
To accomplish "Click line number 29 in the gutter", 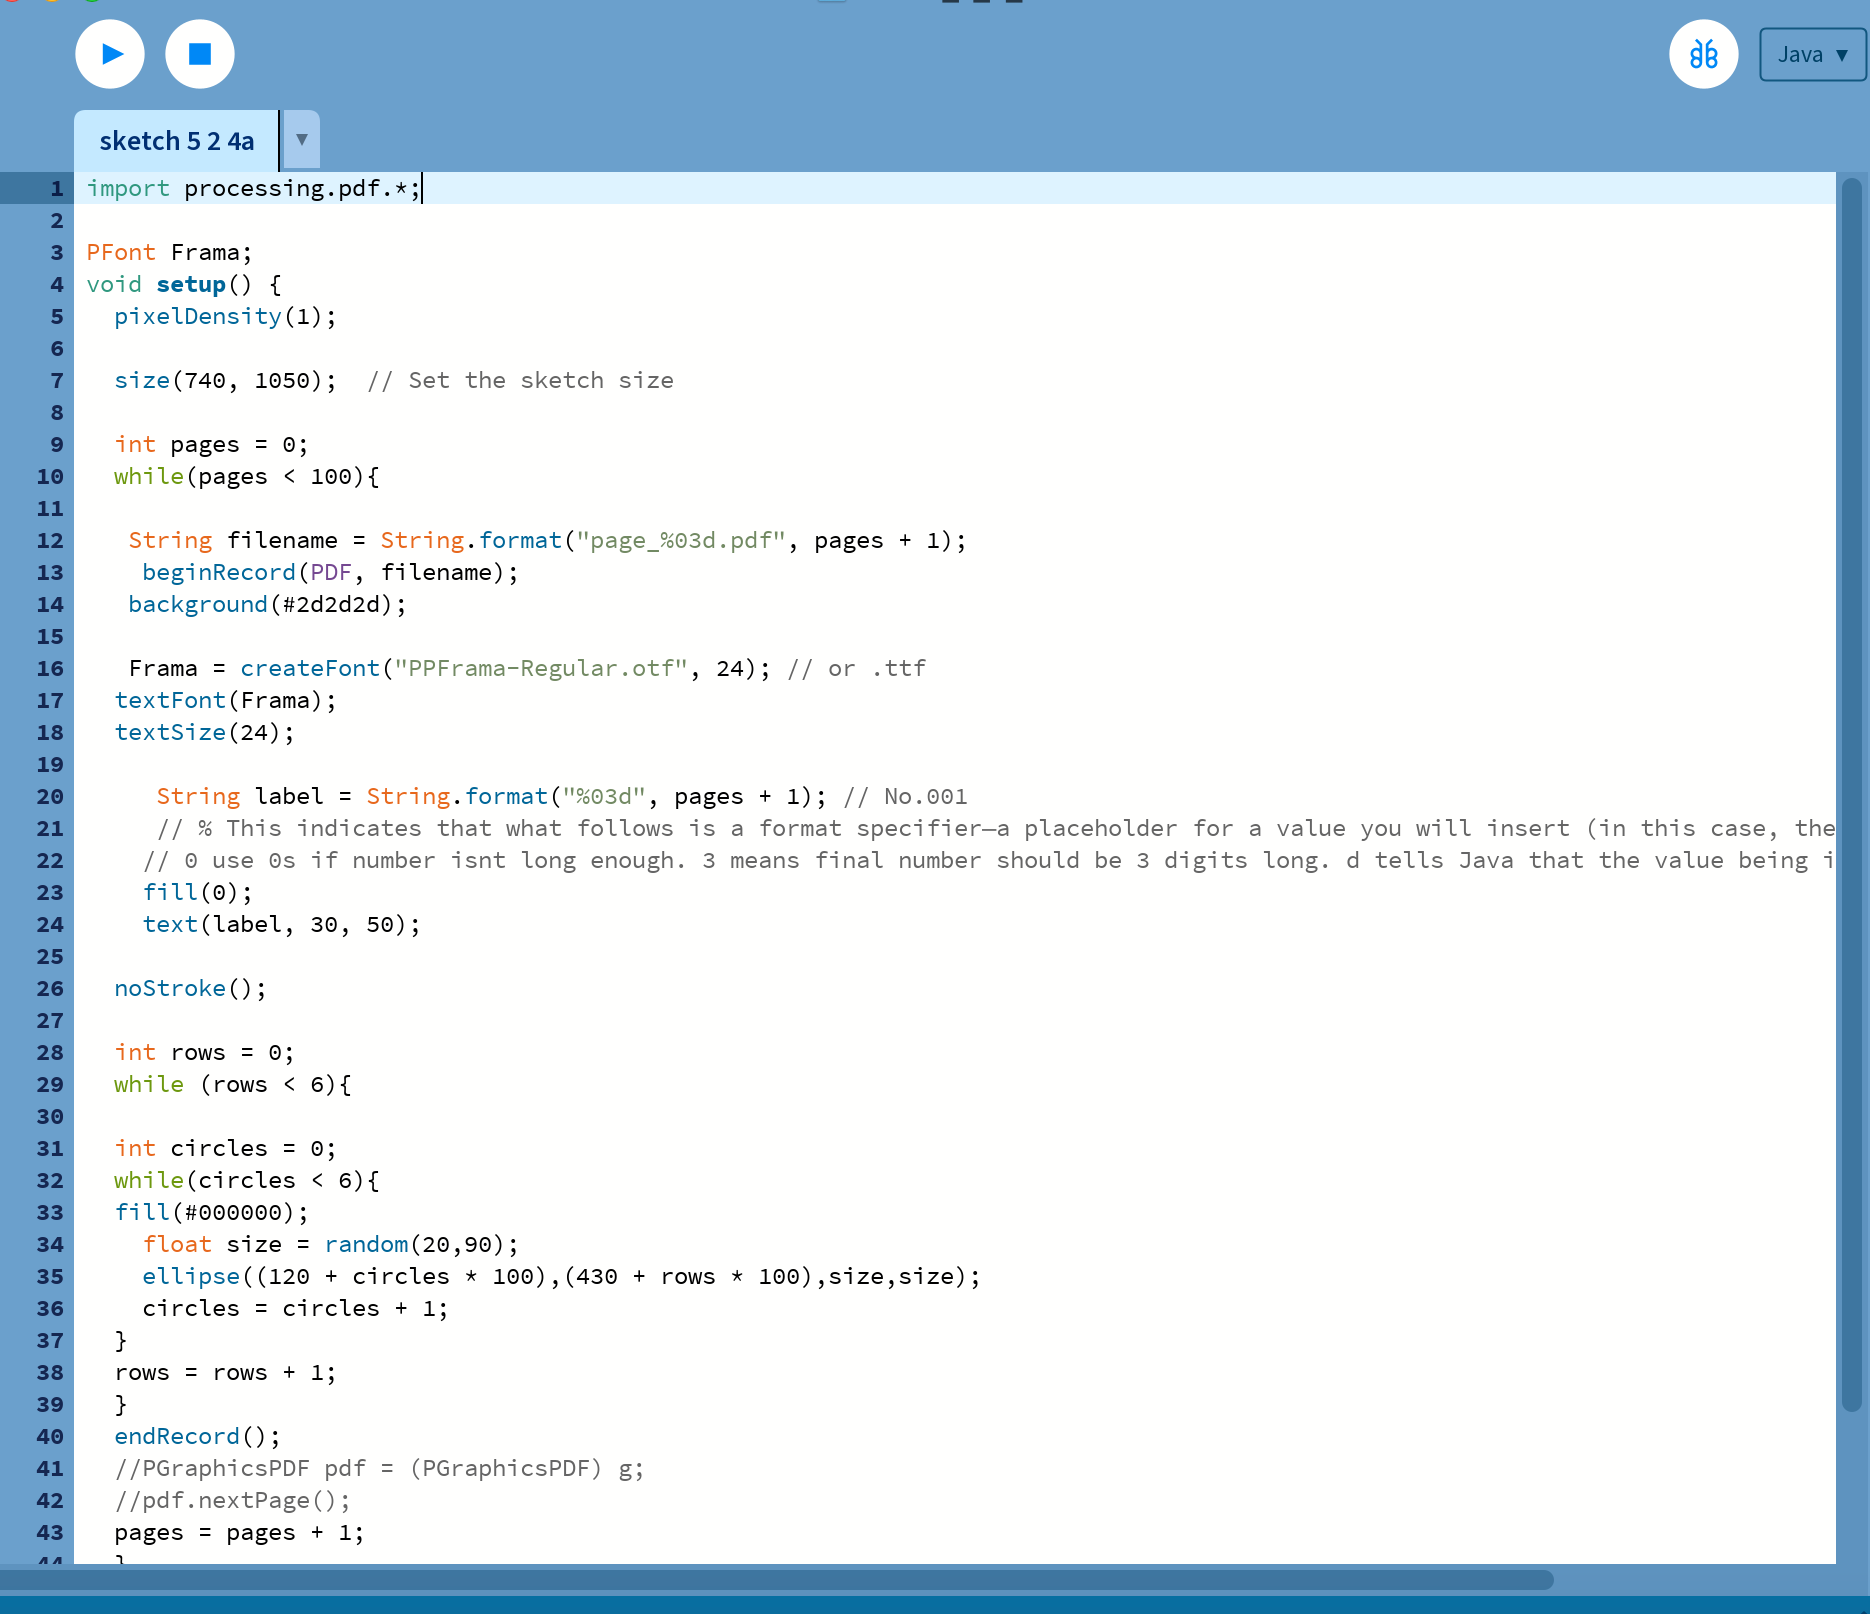I will (50, 1085).
